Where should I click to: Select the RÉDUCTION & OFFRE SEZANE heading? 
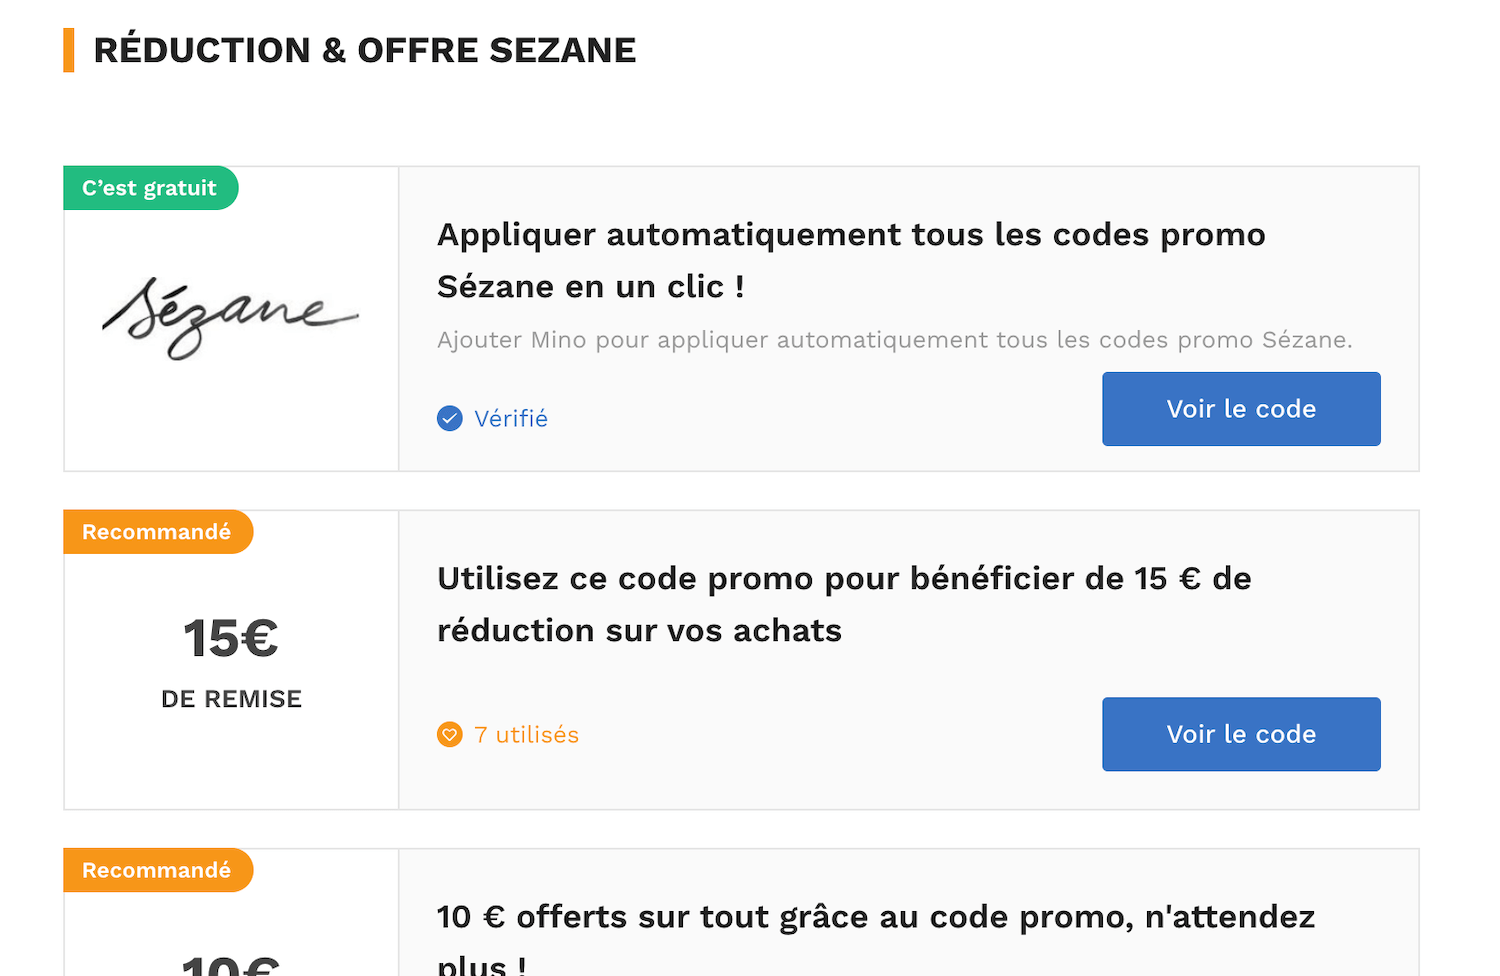click(x=365, y=48)
